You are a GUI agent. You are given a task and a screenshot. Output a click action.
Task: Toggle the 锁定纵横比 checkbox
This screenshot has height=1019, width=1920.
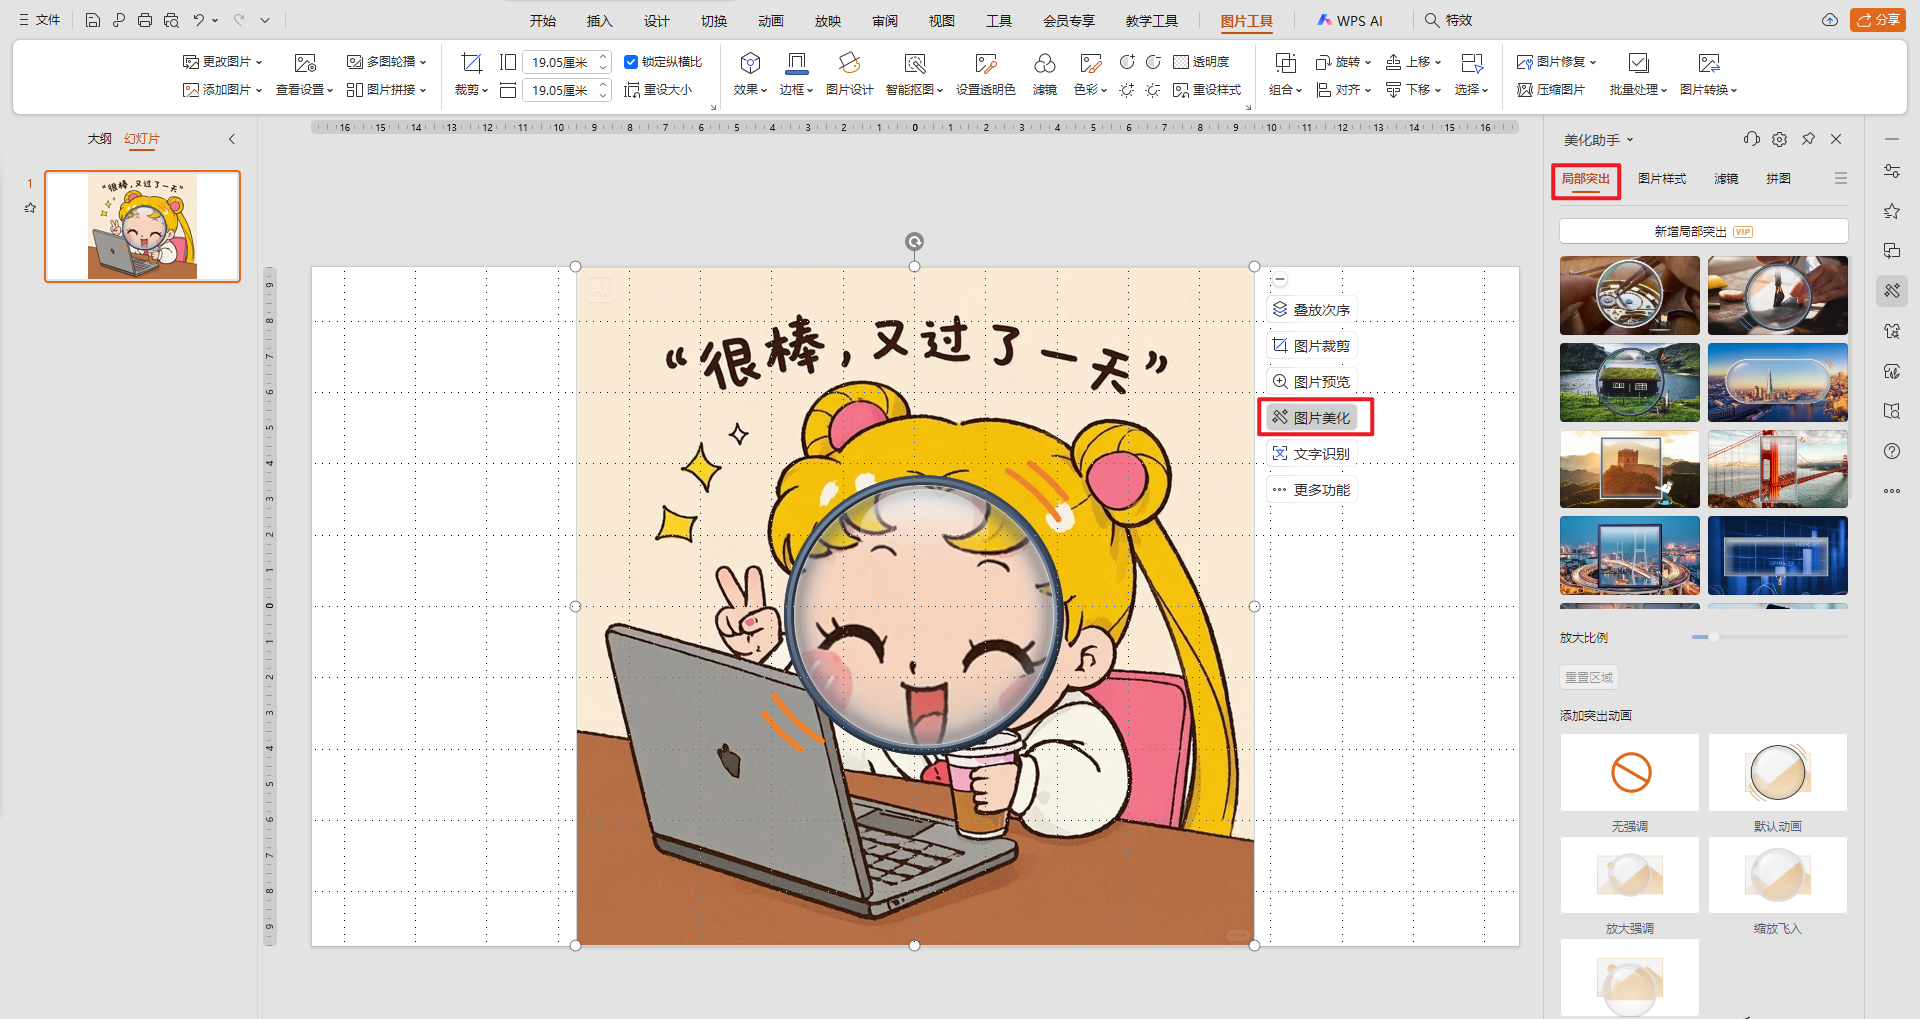pos(631,61)
